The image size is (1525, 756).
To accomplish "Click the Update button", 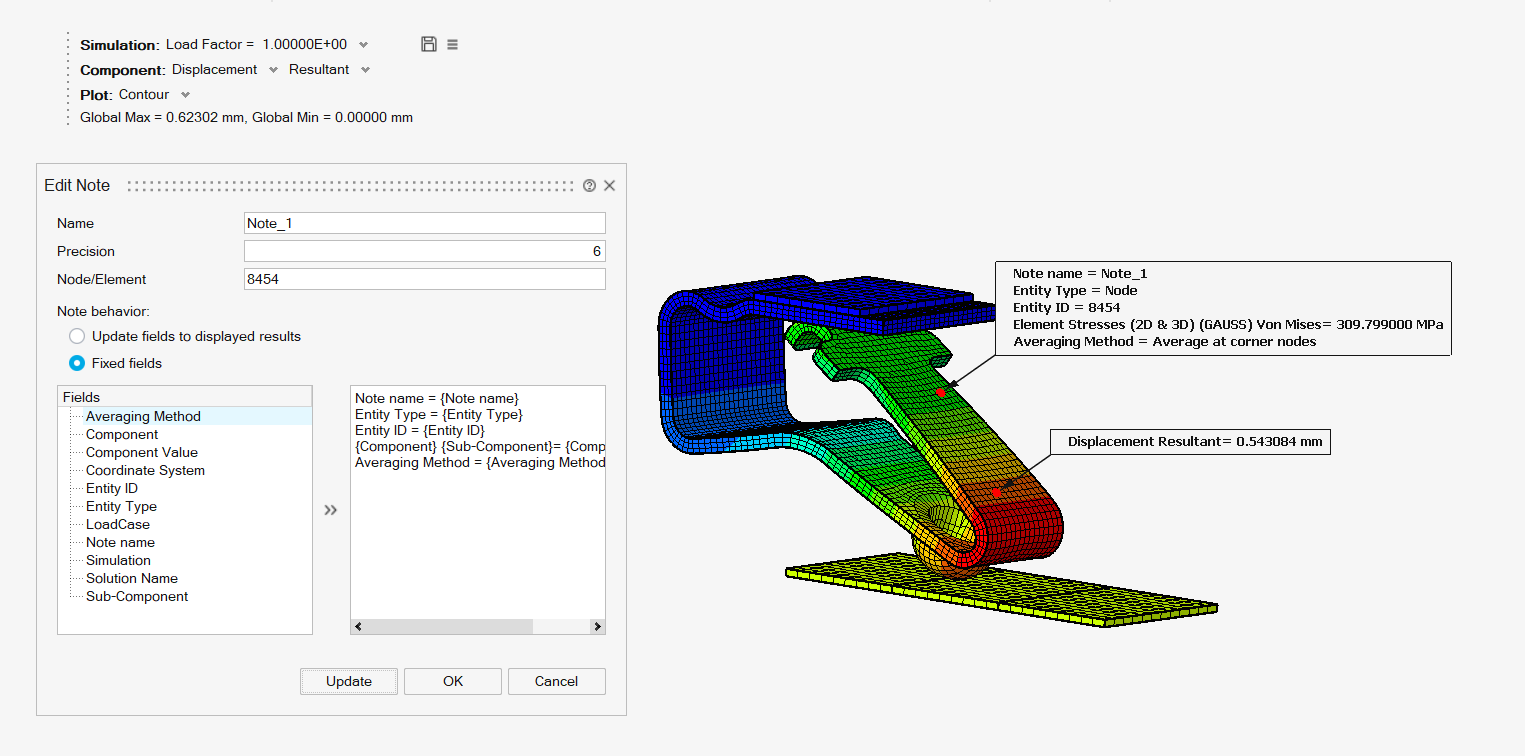I will (x=349, y=681).
